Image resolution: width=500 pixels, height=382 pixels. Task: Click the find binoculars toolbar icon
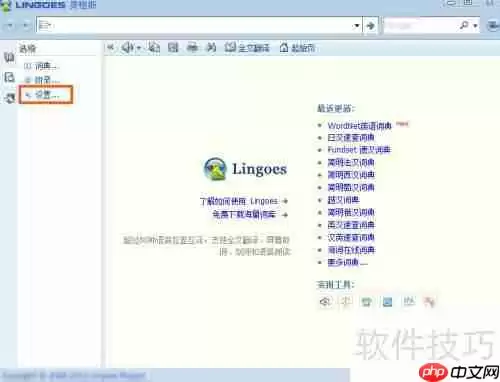click(x=211, y=48)
